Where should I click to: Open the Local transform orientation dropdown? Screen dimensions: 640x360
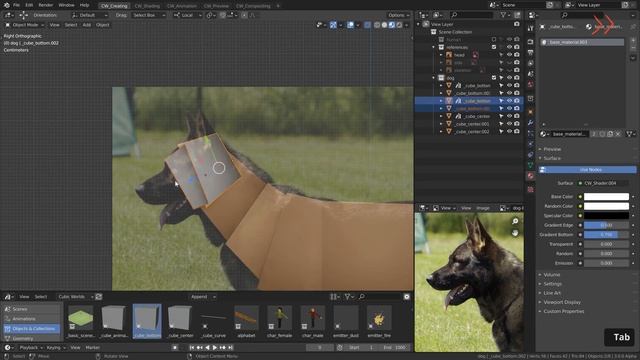[188, 15]
